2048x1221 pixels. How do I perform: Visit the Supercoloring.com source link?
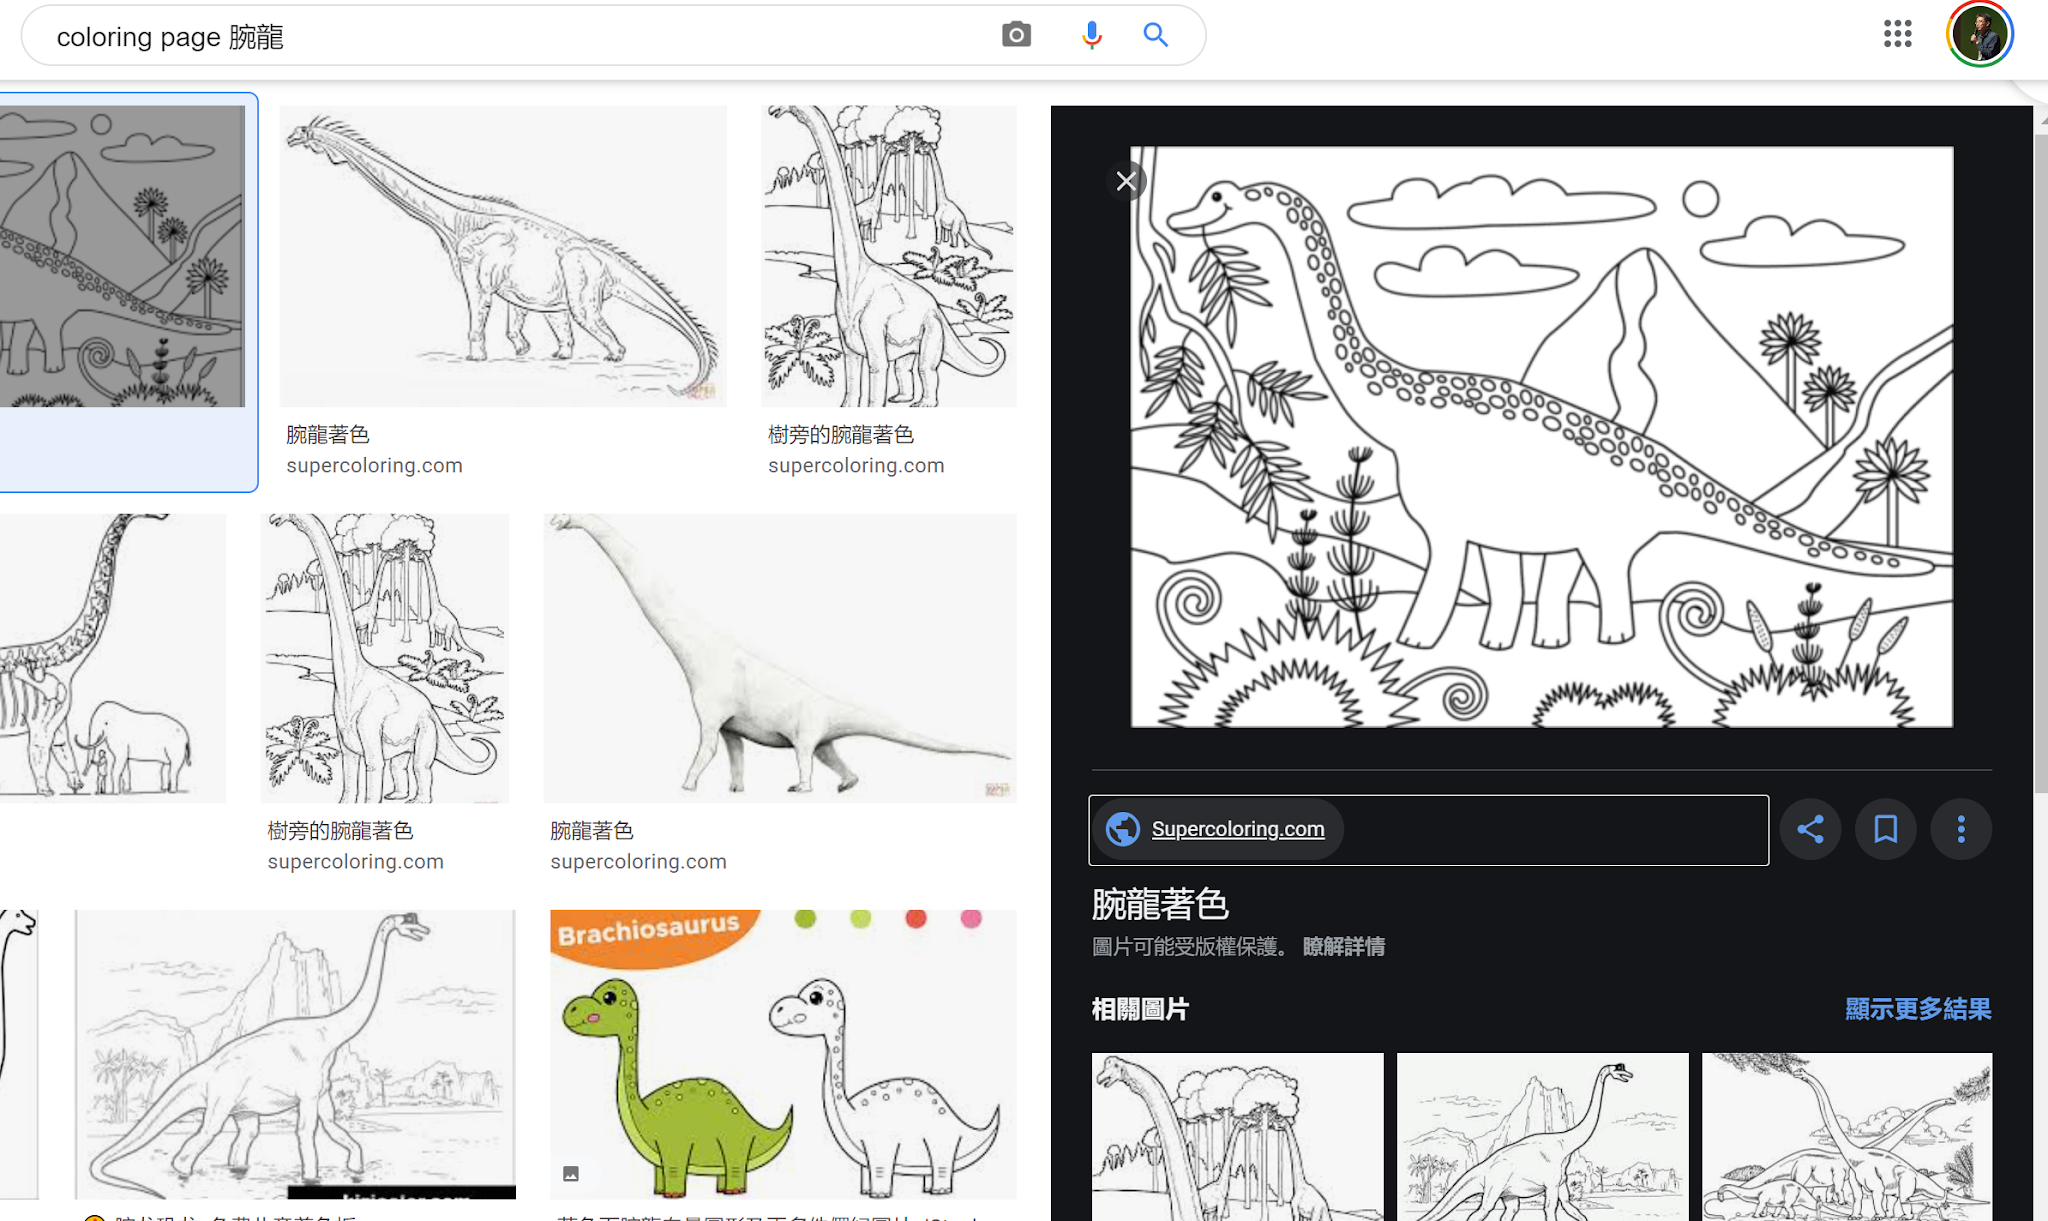coord(1237,829)
